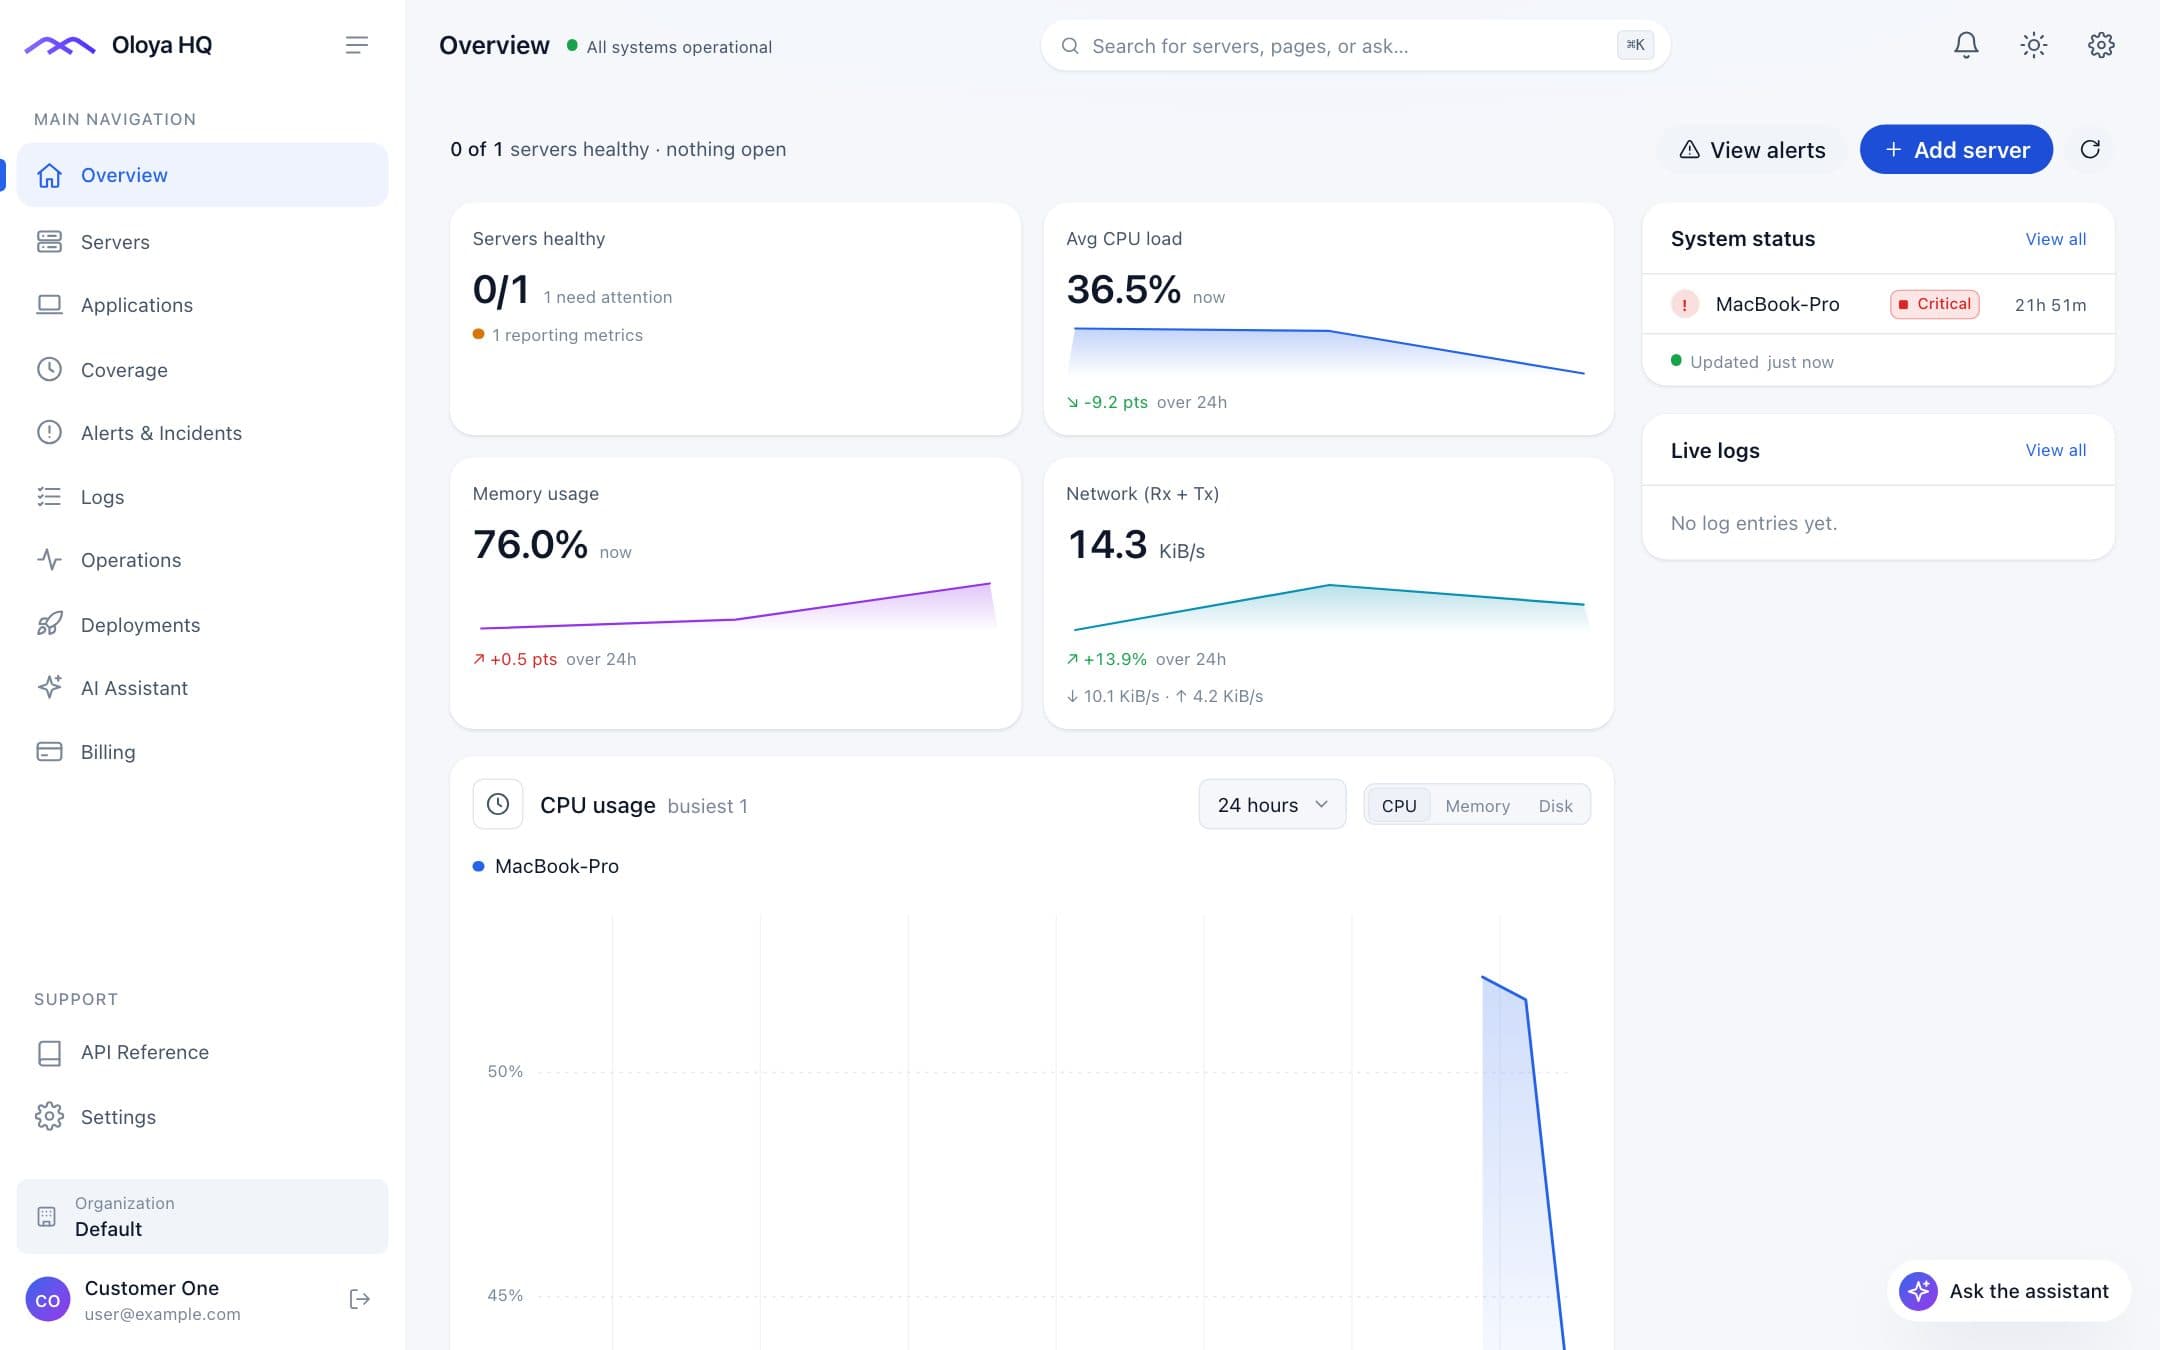Click the '-9.2 pts' CPU trend text
The image size is (2160, 1350).
pyautogui.click(x=1115, y=402)
